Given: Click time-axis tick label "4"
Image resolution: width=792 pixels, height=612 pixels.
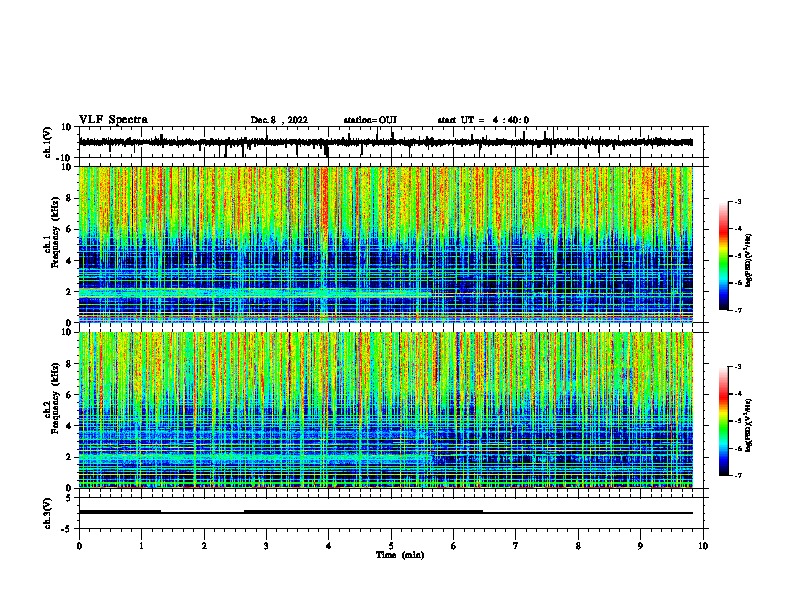Looking at the screenshot, I should tap(329, 546).
